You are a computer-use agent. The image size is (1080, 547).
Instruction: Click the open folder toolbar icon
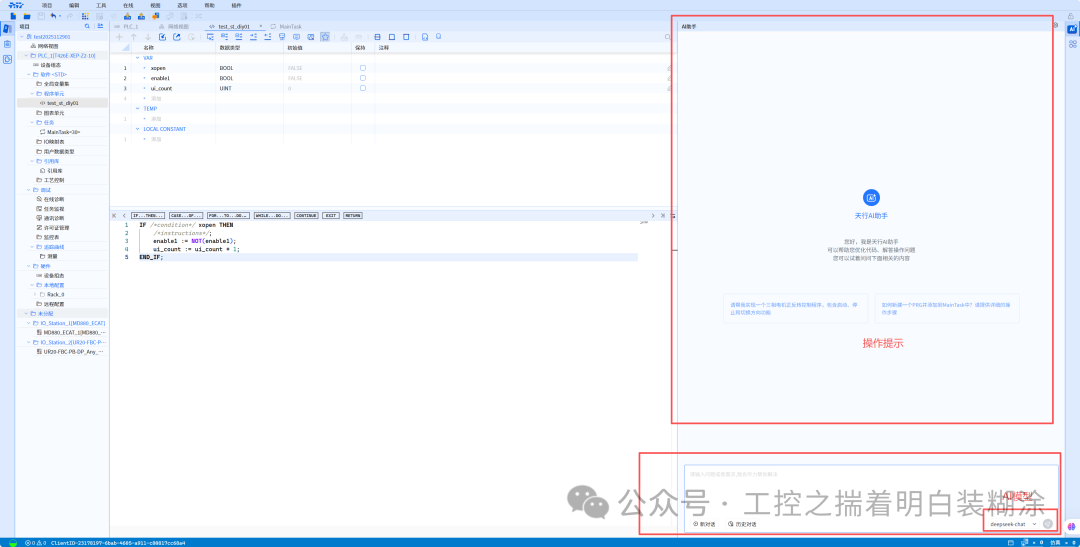pos(27,16)
